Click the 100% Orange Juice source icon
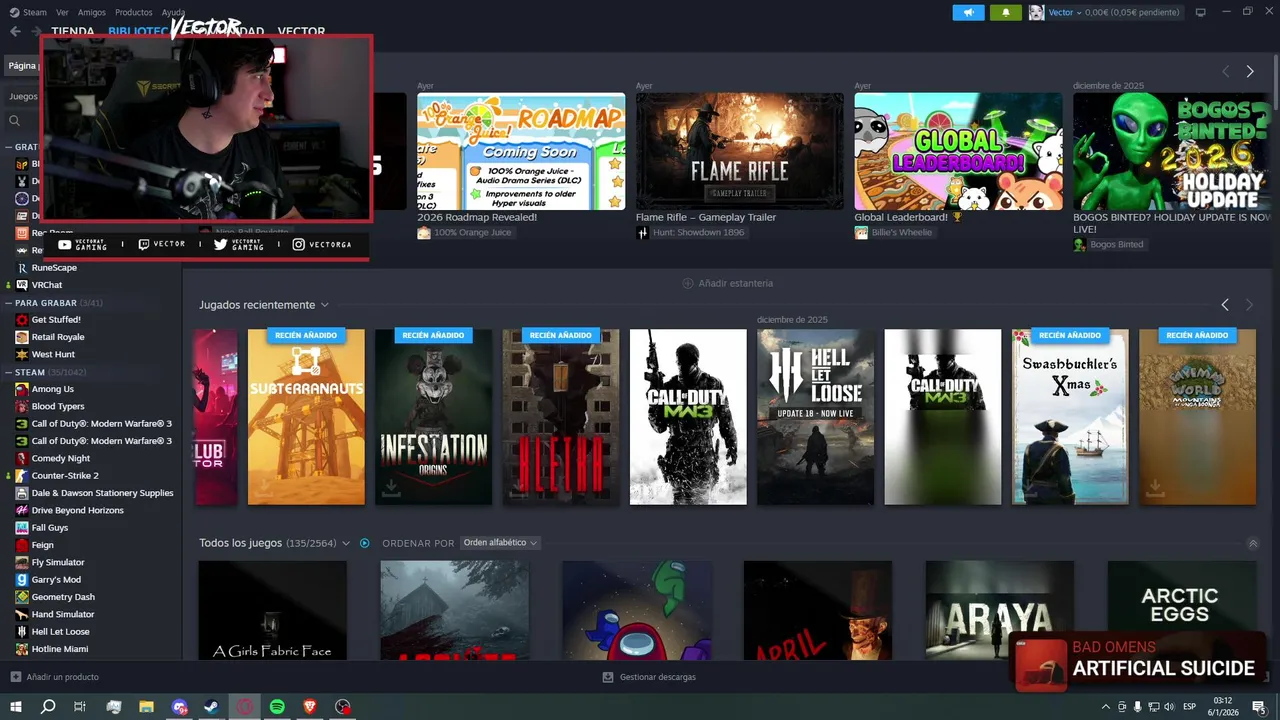Screen dimensions: 1280x720 pos(424,233)
